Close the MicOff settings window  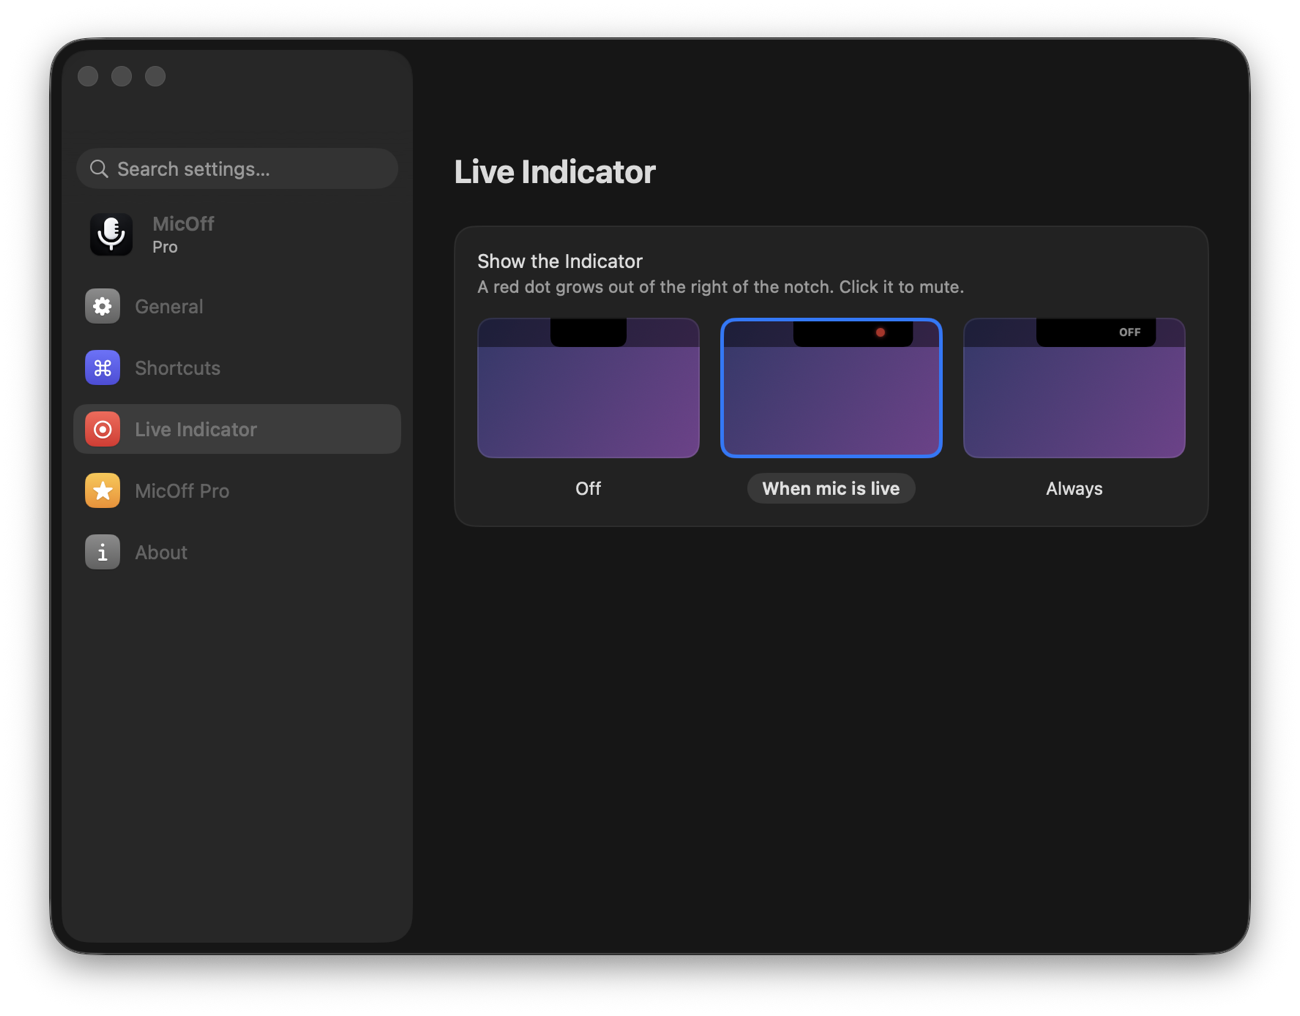(x=88, y=76)
